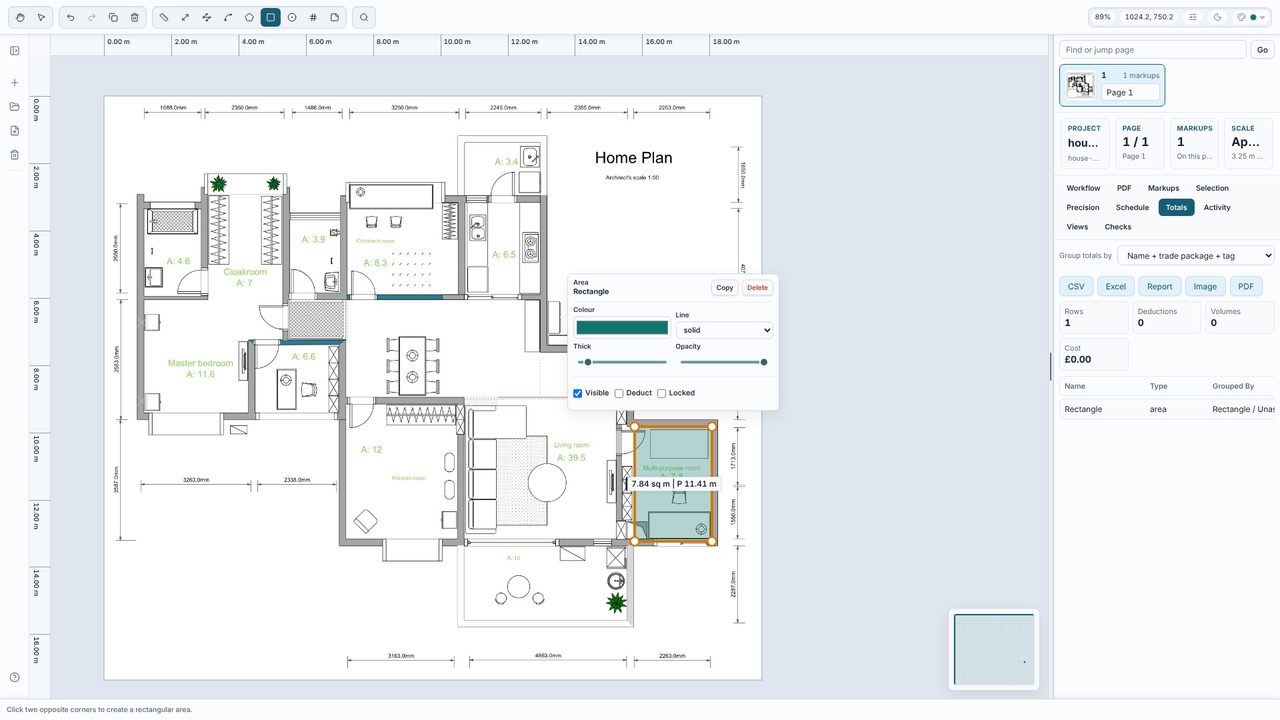The width and height of the screenshot is (1280, 720).
Task: Select the circle count tool
Action: pyautogui.click(x=292, y=17)
